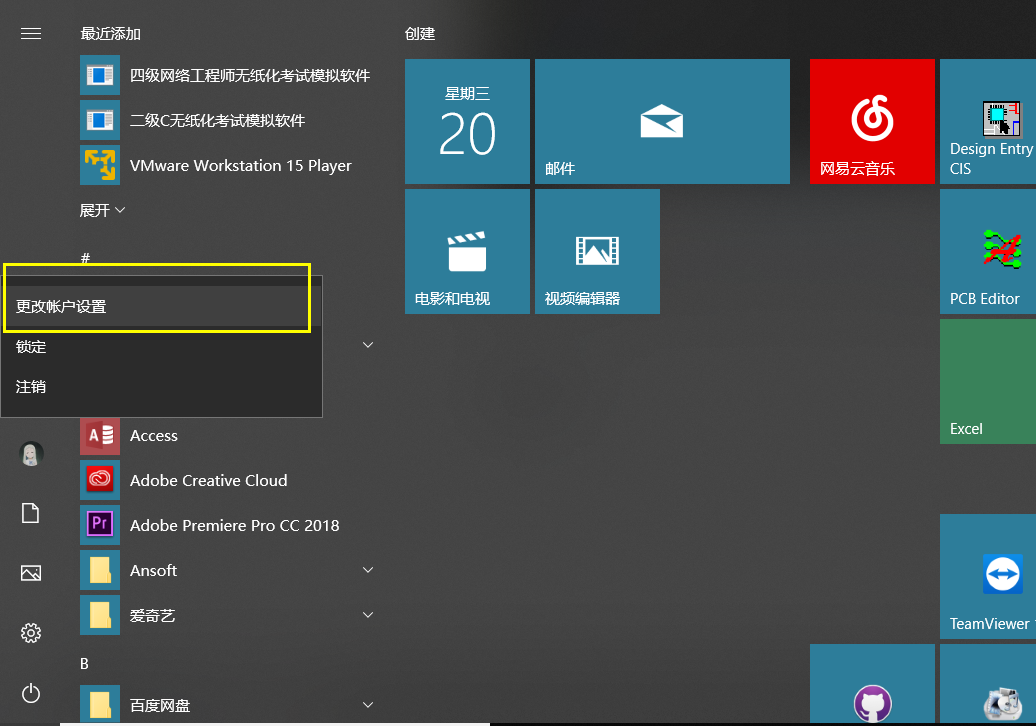Open the 邮件 mail tile
1036x726 pixels.
[x=662, y=122]
